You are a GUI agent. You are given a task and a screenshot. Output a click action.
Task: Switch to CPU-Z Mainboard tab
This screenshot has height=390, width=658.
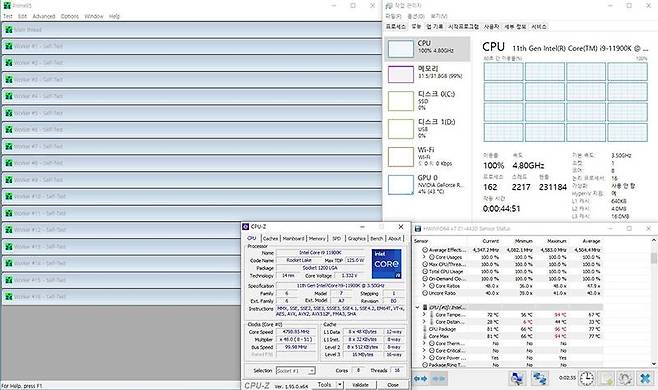pyautogui.click(x=293, y=238)
